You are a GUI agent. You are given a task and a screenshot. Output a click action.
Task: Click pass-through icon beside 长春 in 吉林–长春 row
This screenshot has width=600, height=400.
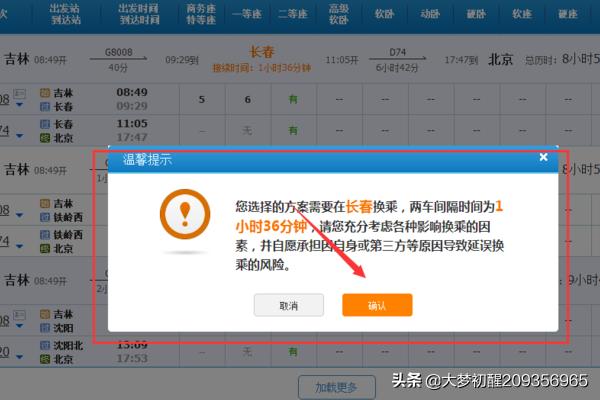click(x=45, y=107)
